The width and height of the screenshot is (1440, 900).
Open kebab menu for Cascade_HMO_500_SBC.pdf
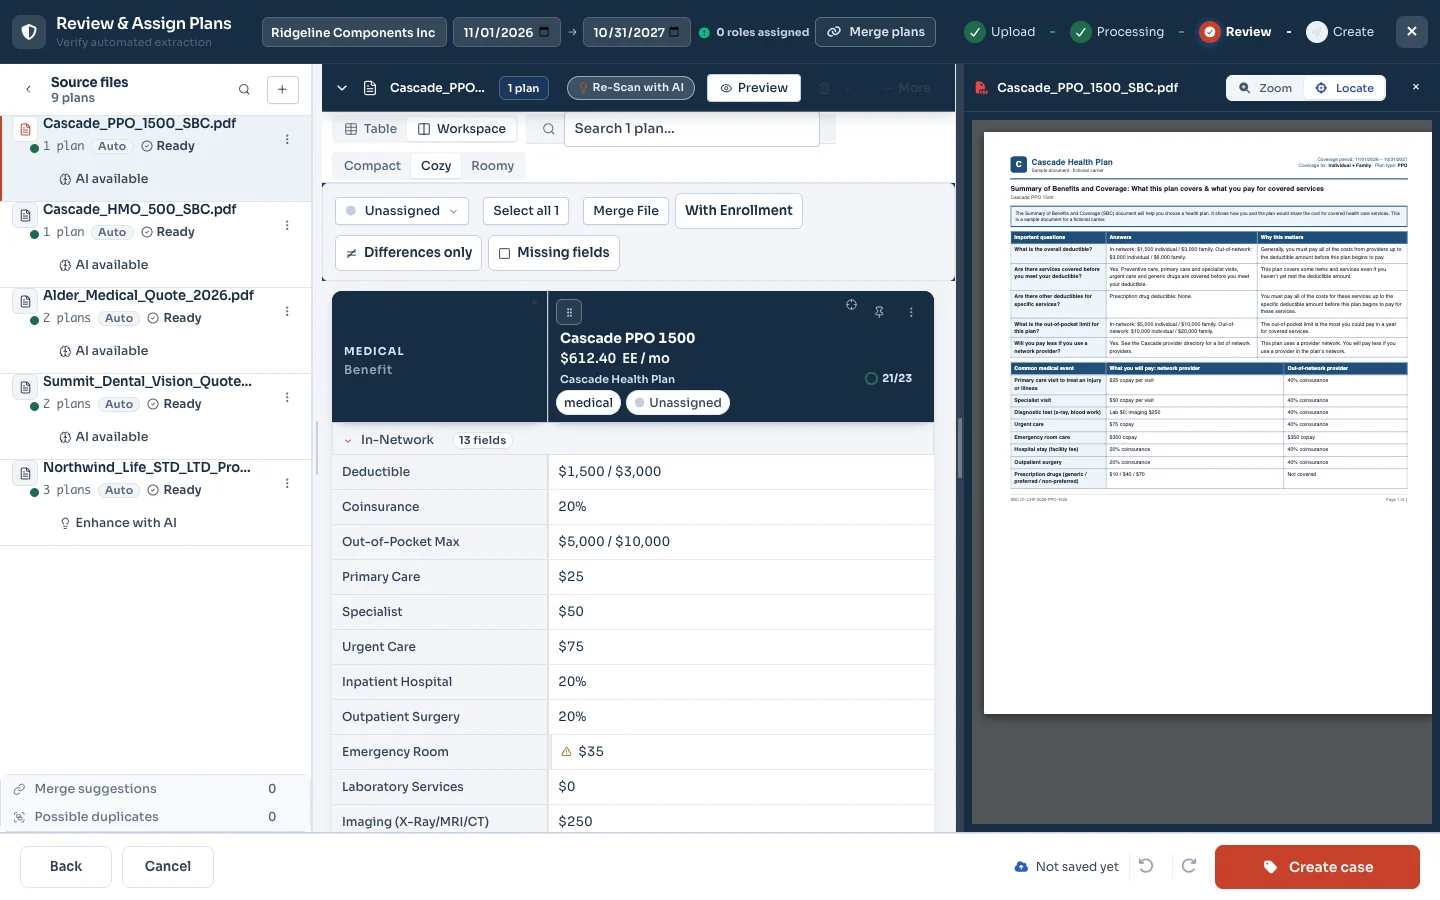287,225
